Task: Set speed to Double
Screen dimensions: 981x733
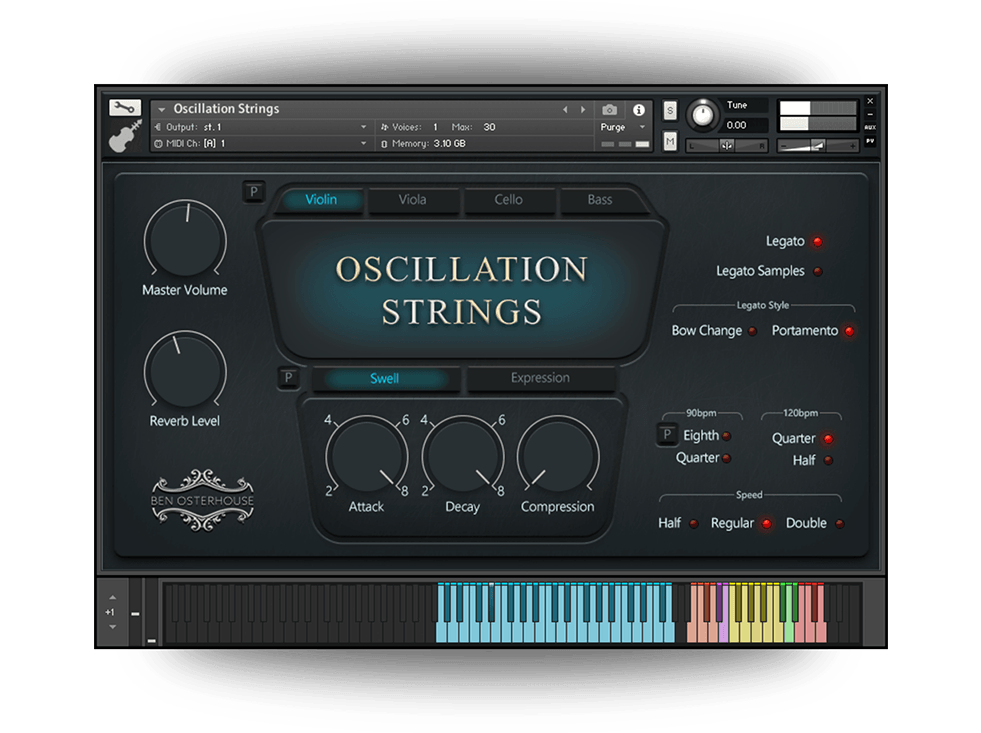Action: [840, 524]
